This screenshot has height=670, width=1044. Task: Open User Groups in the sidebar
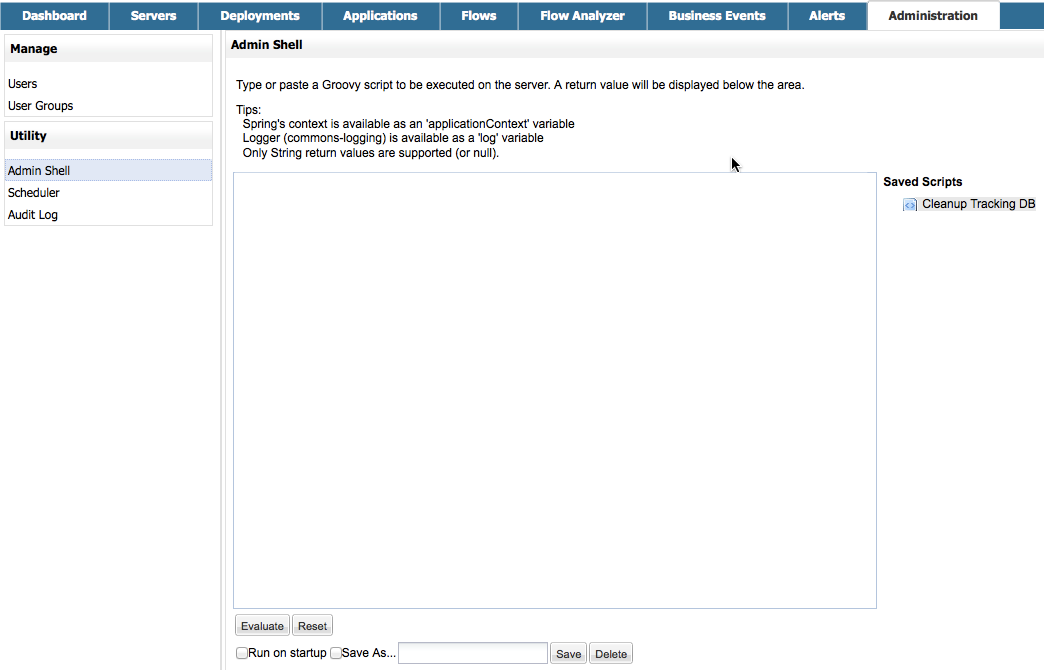coord(41,106)
